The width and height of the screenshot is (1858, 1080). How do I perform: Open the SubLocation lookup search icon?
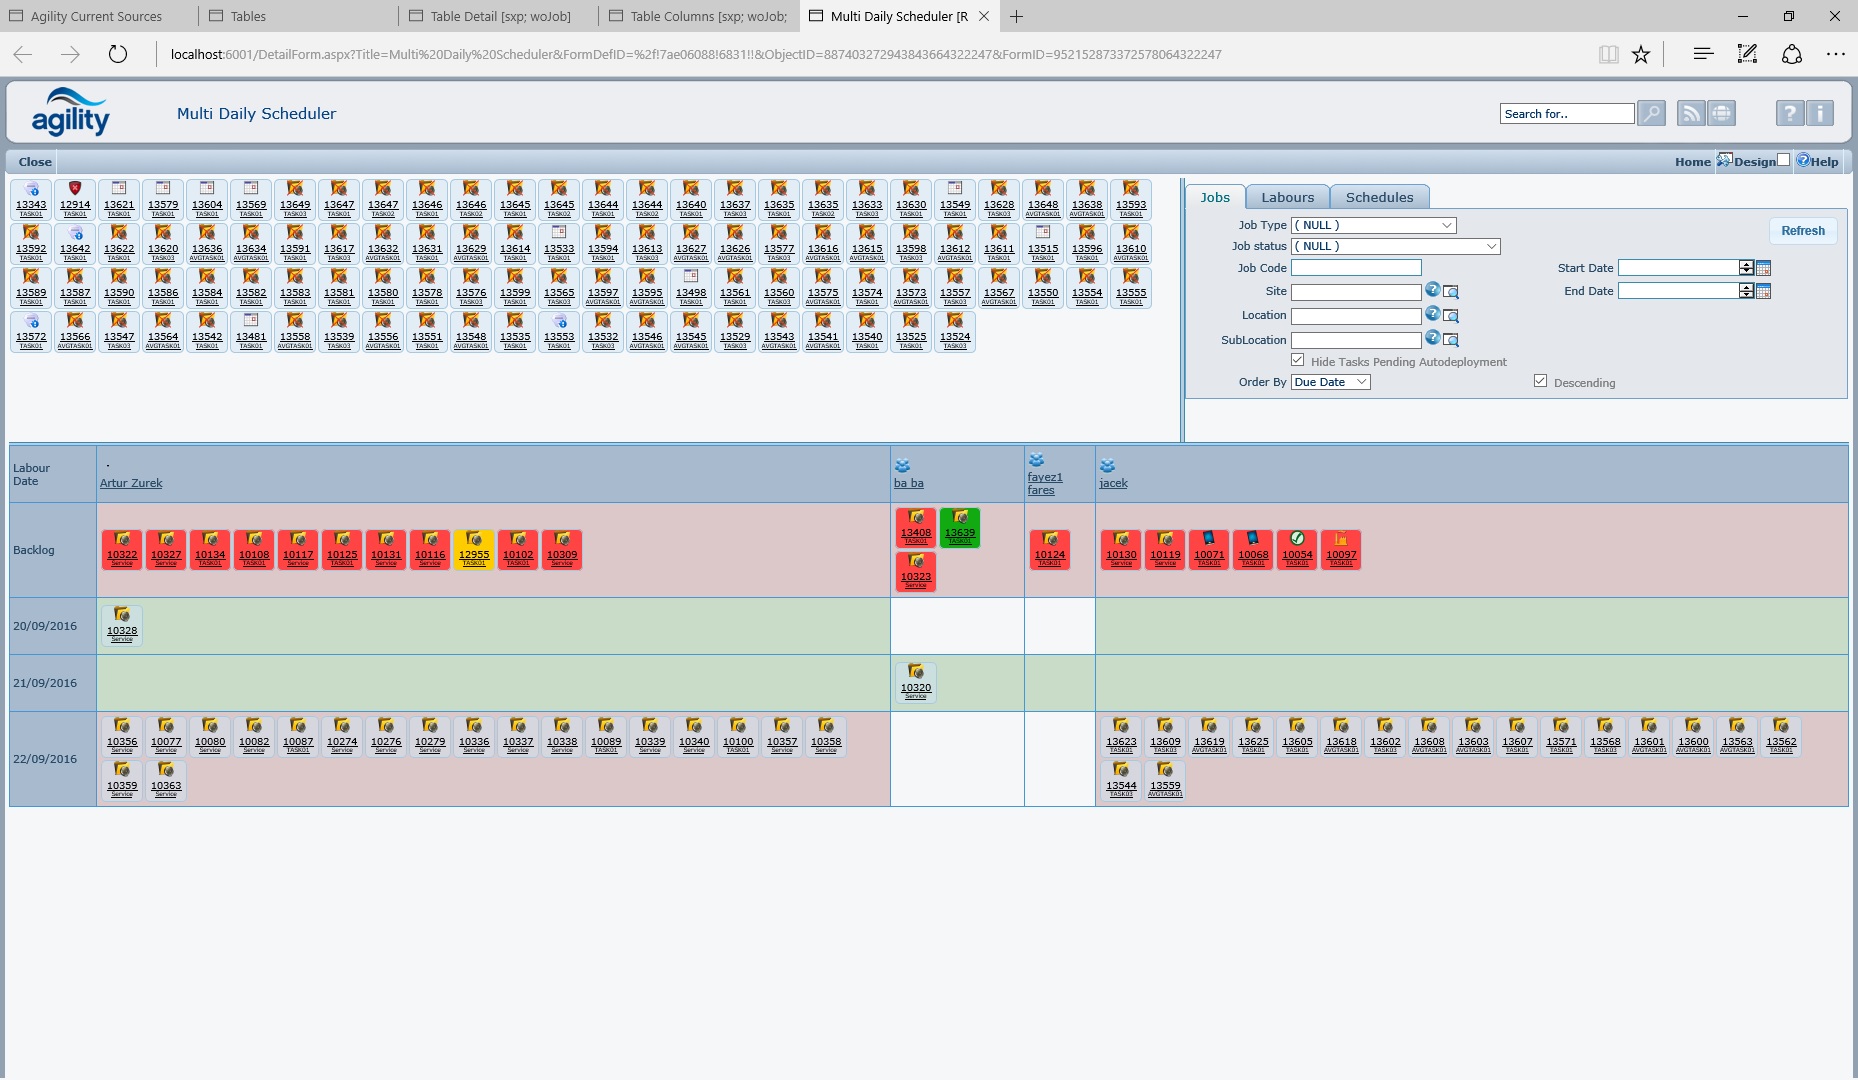(1451, 340)
